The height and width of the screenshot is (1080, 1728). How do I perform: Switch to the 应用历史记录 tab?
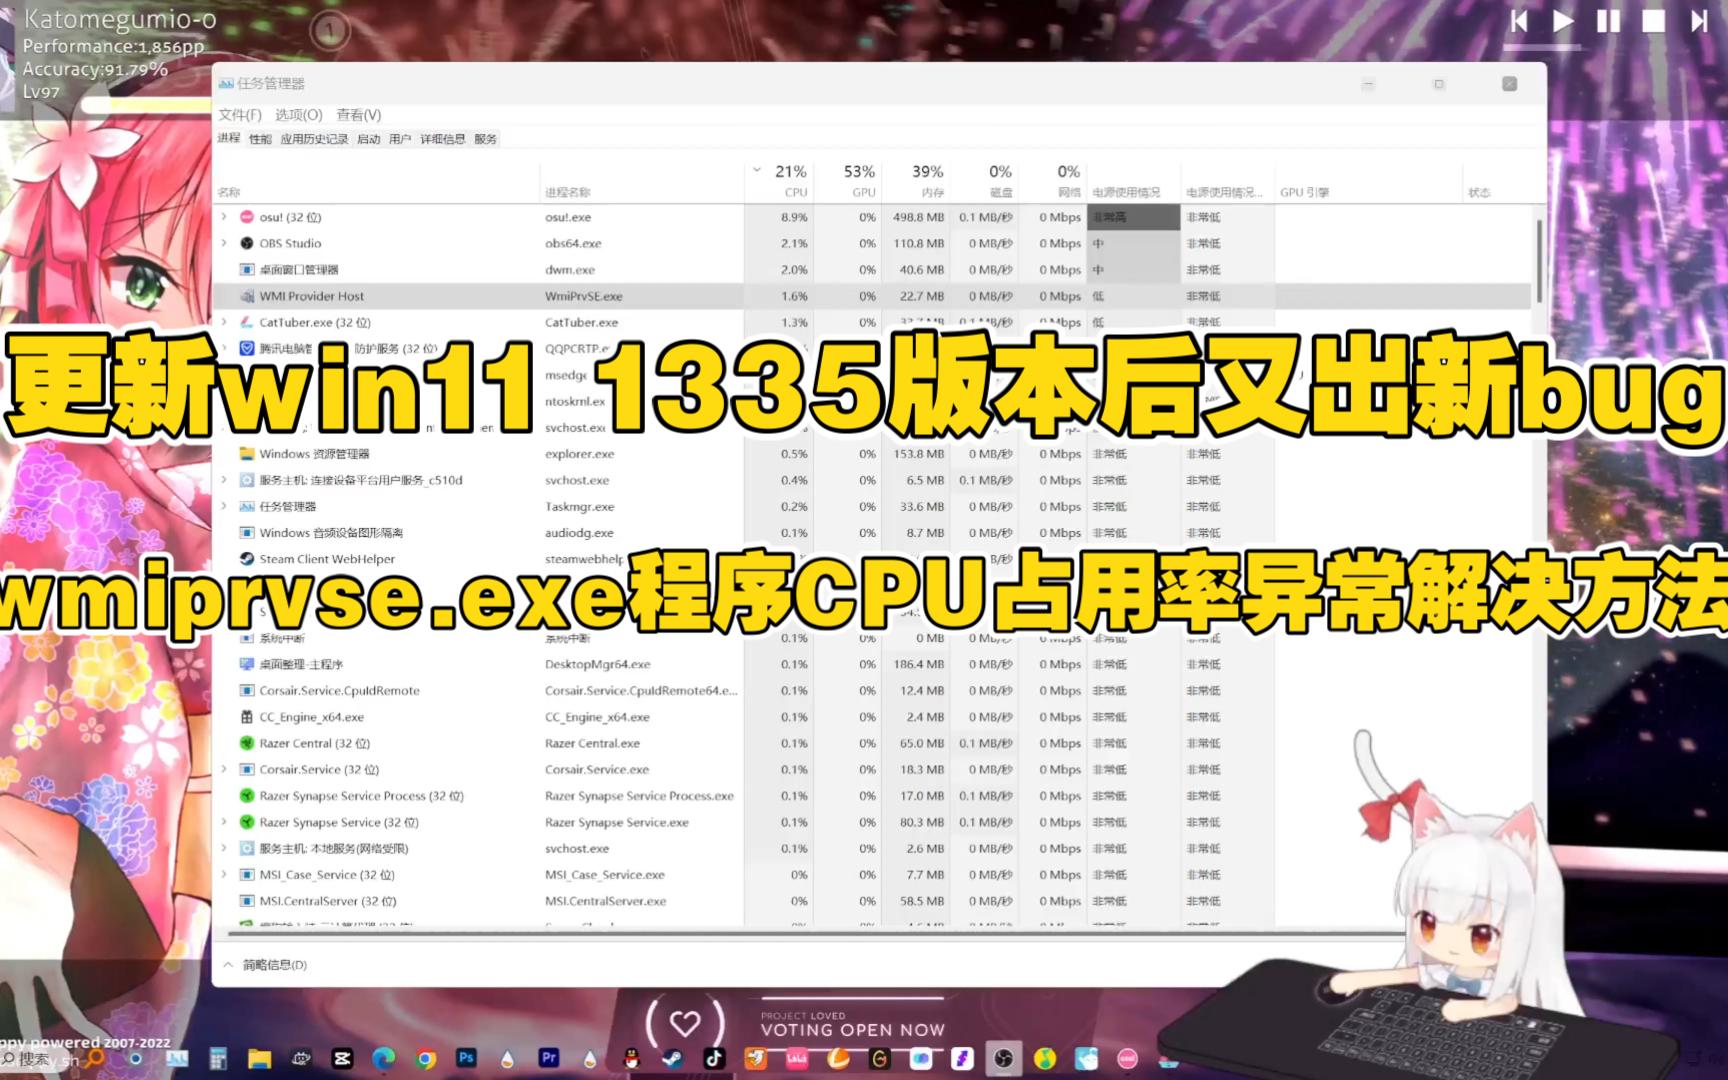pyautogui.click(x=314, y=139)
